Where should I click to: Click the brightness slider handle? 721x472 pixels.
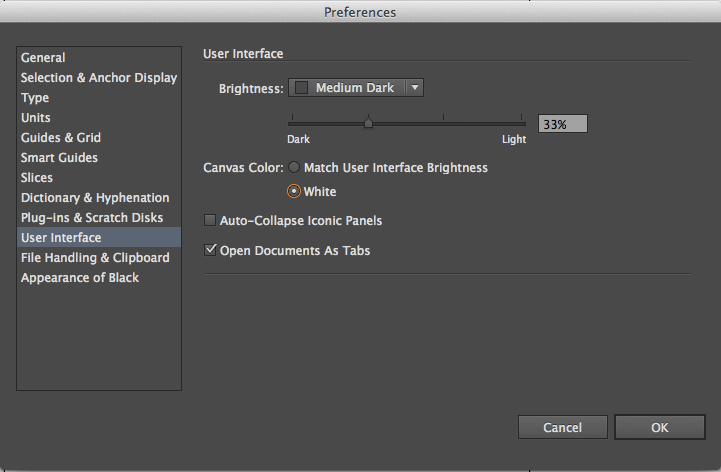[x=368, y=123]
